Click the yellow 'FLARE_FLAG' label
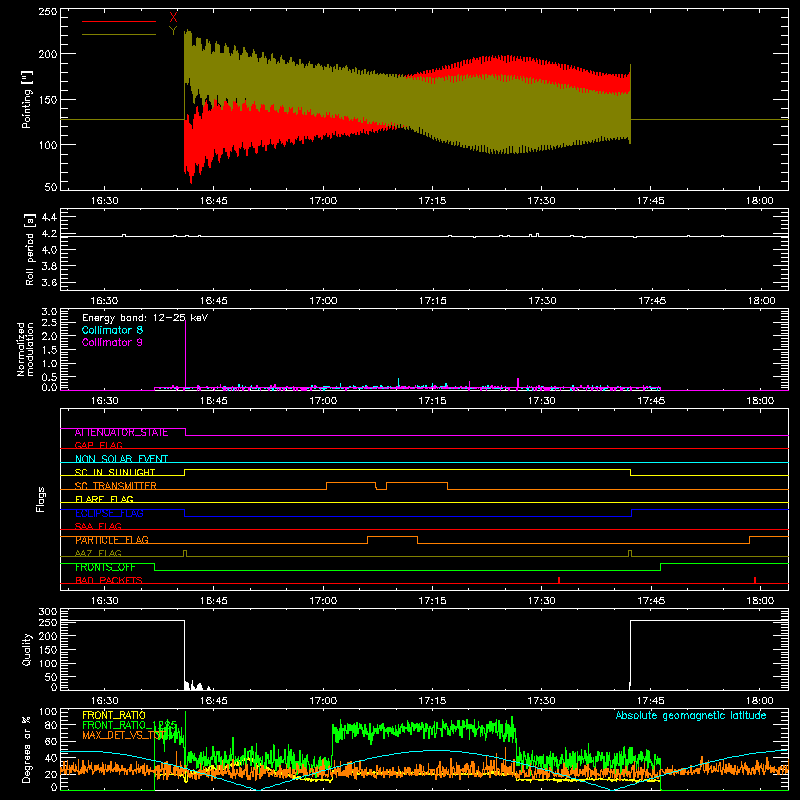 coord(104,499)
